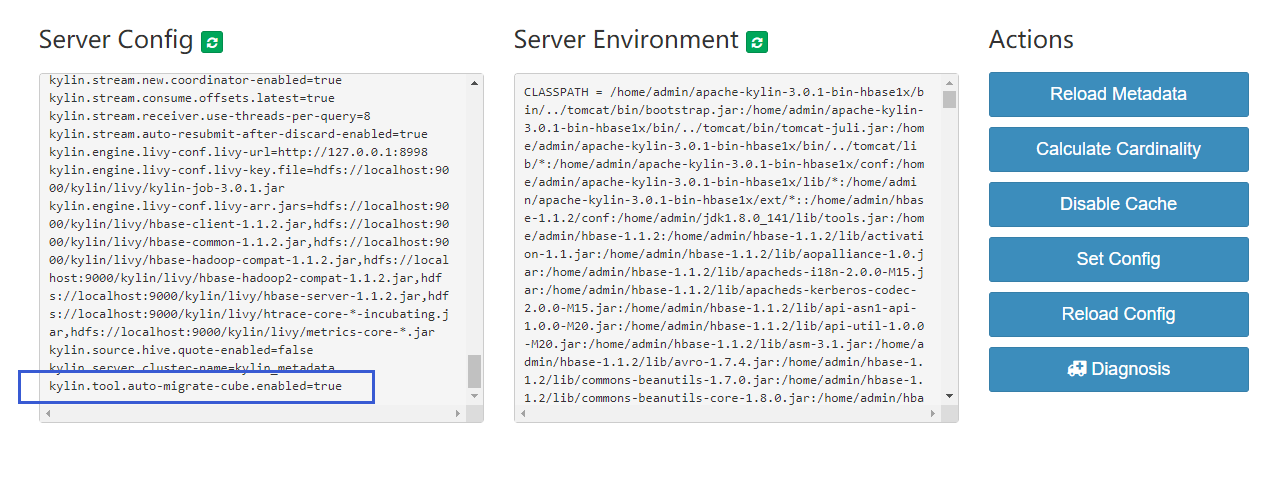Click the Server Config refresh icon
Image resolution: width=1283 pixels, height=481 pixels.
click(212, 42)
